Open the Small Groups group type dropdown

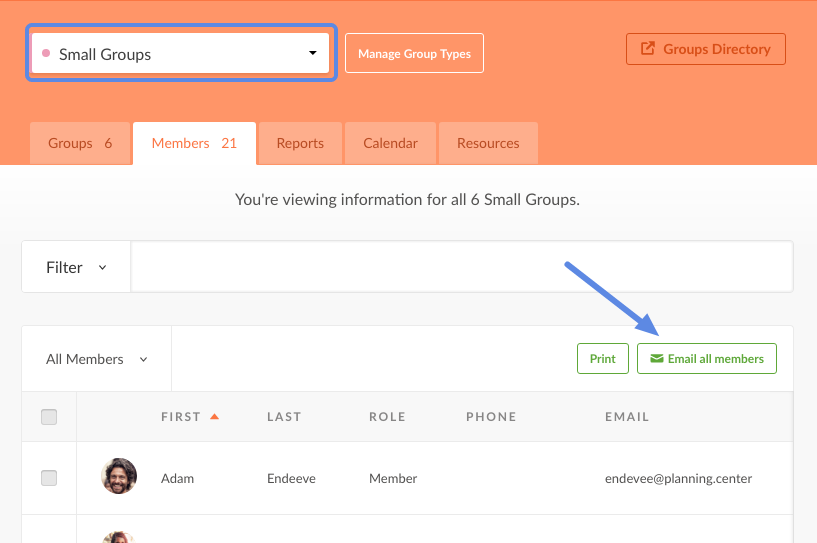tap(180, 53)
